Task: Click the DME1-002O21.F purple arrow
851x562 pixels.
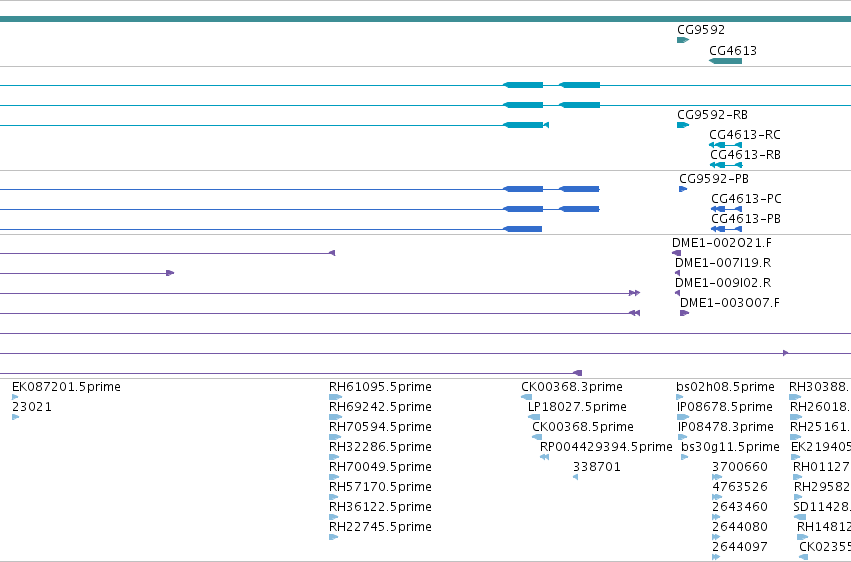Action: pos(676,253)
